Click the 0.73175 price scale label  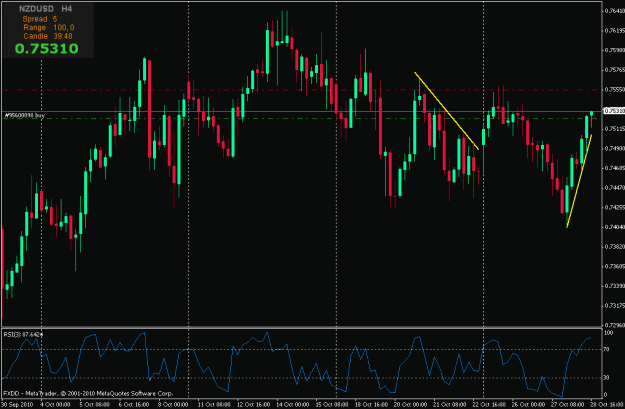[x=614, y=305]
